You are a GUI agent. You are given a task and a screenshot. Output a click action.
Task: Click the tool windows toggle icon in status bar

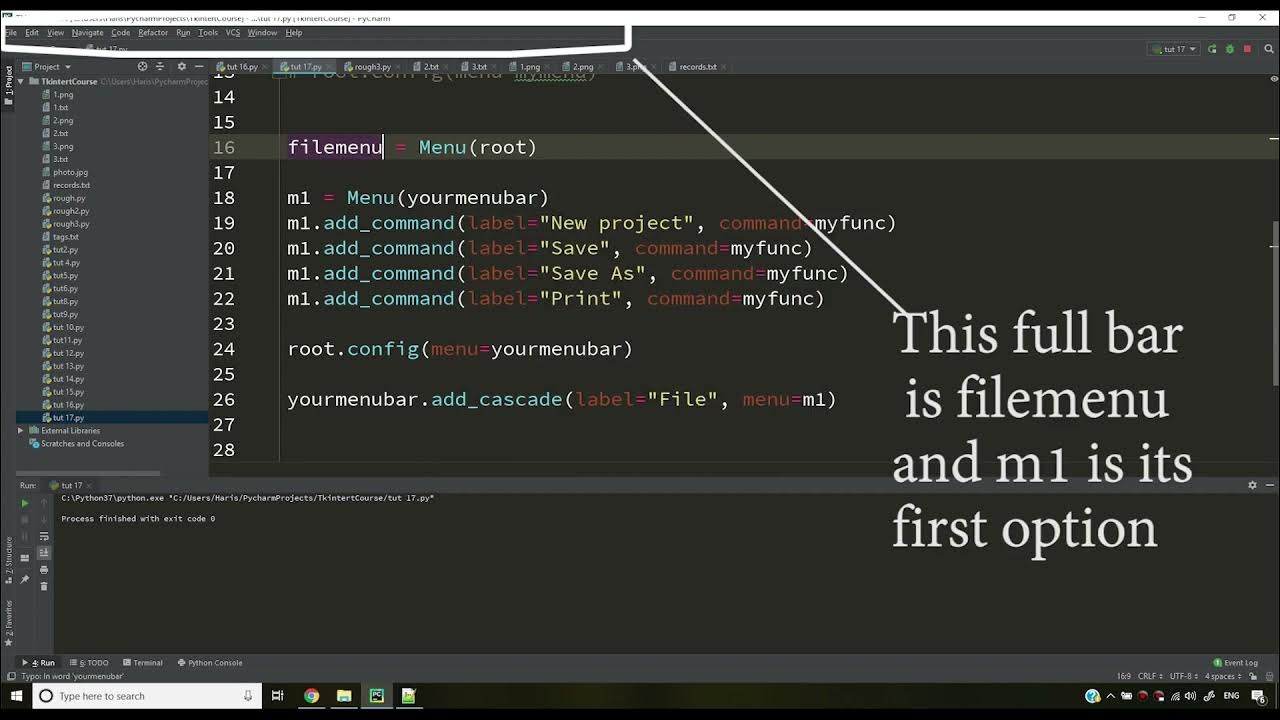(x=10, y=677)
